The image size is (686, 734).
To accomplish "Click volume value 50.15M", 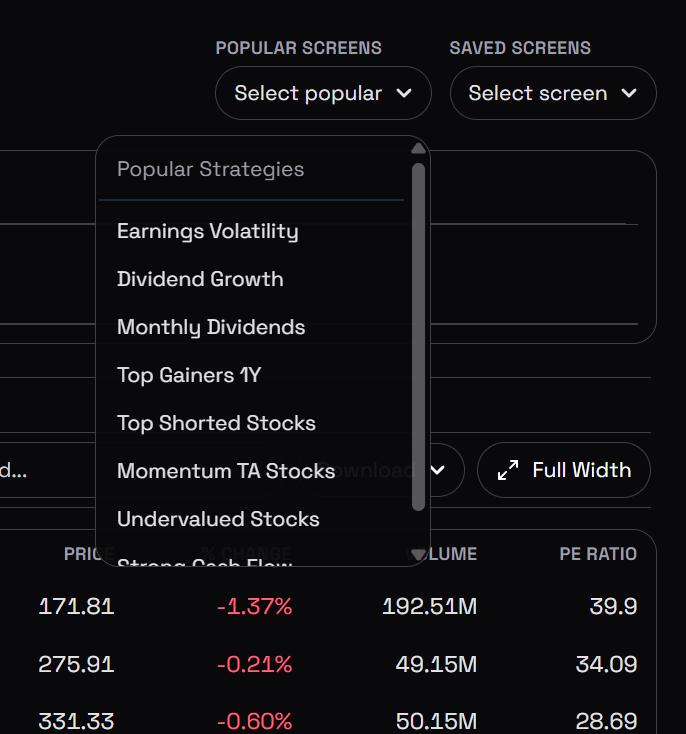I will 436,721.
